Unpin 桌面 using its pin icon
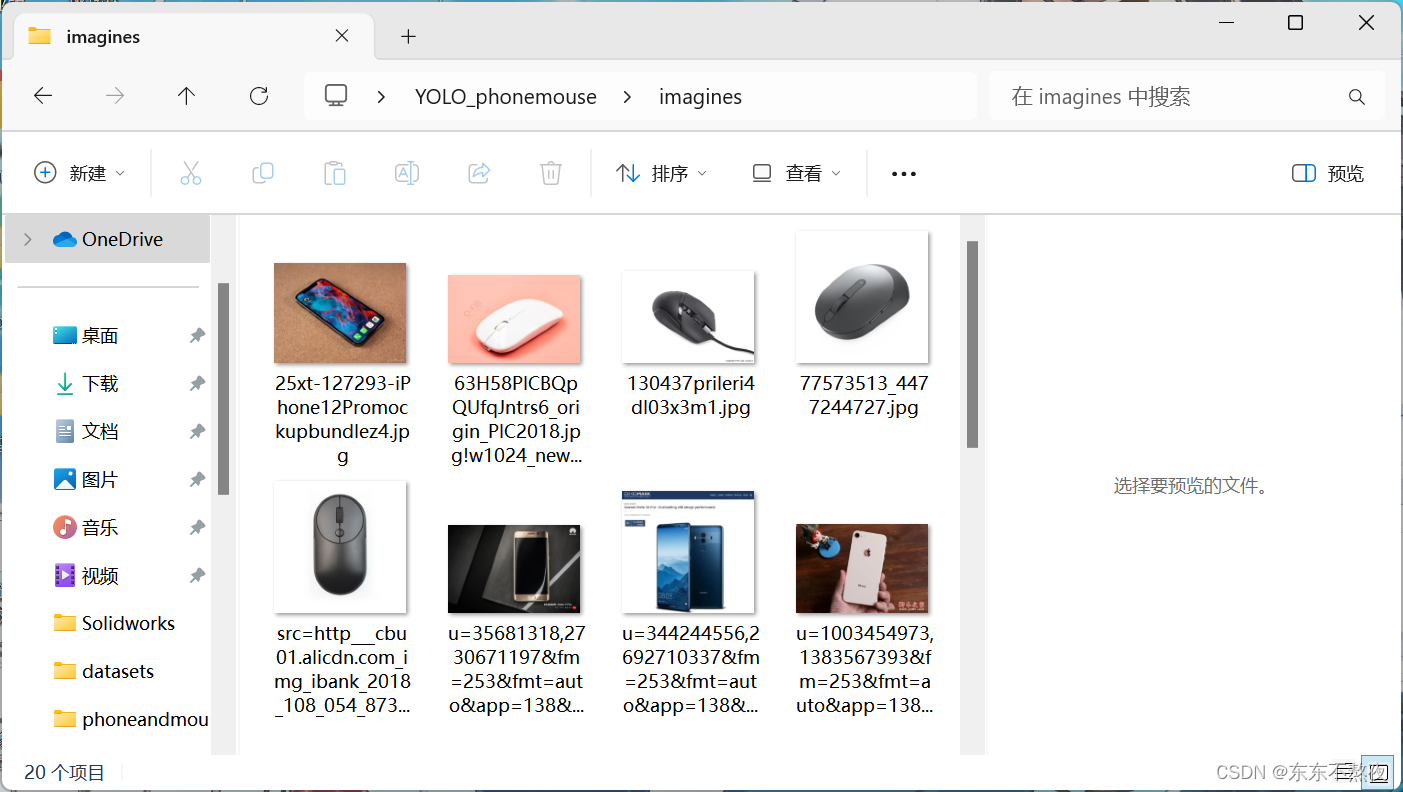Viewport: 1403px width, 792px height. point(197,336)
